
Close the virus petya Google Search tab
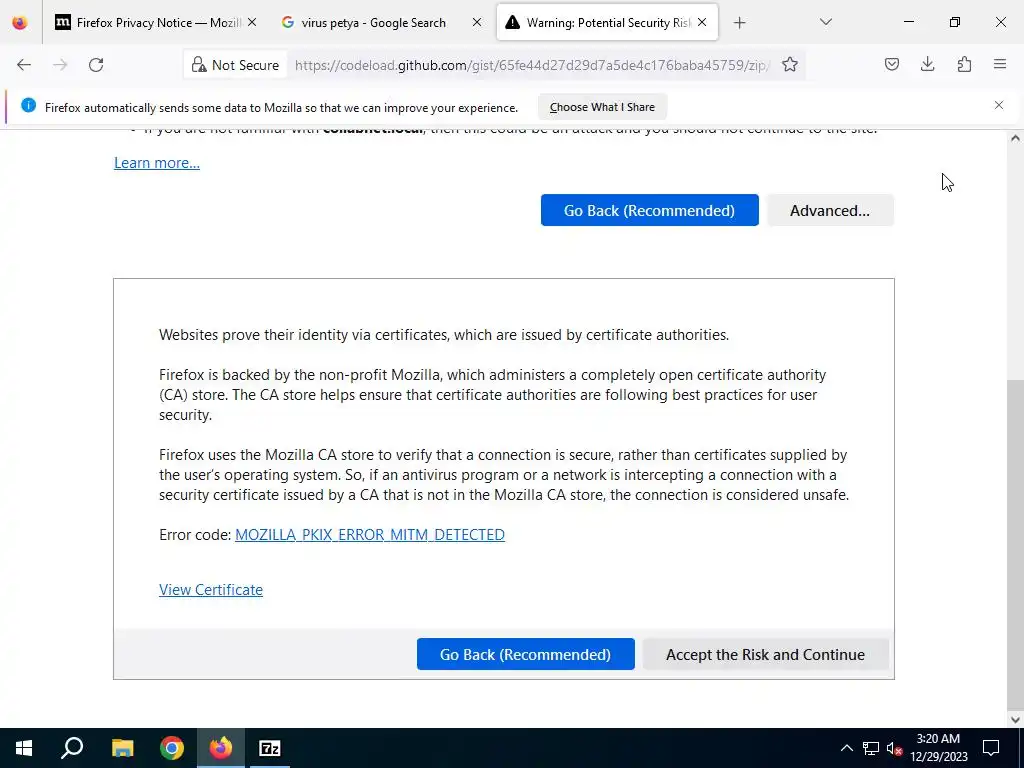[477, 22]
